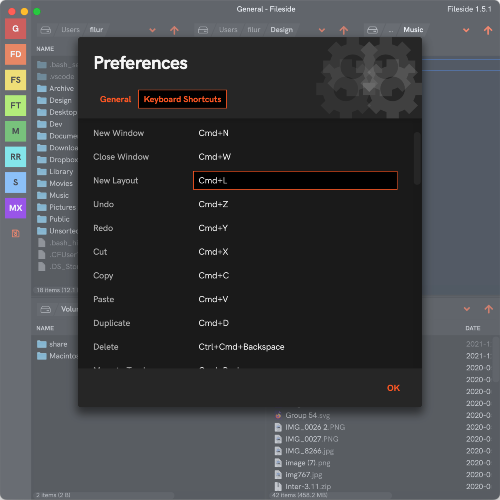Sort by NAME column in filur pane
The height and width of the screenshot is (500, 500).
click(45, 49)
